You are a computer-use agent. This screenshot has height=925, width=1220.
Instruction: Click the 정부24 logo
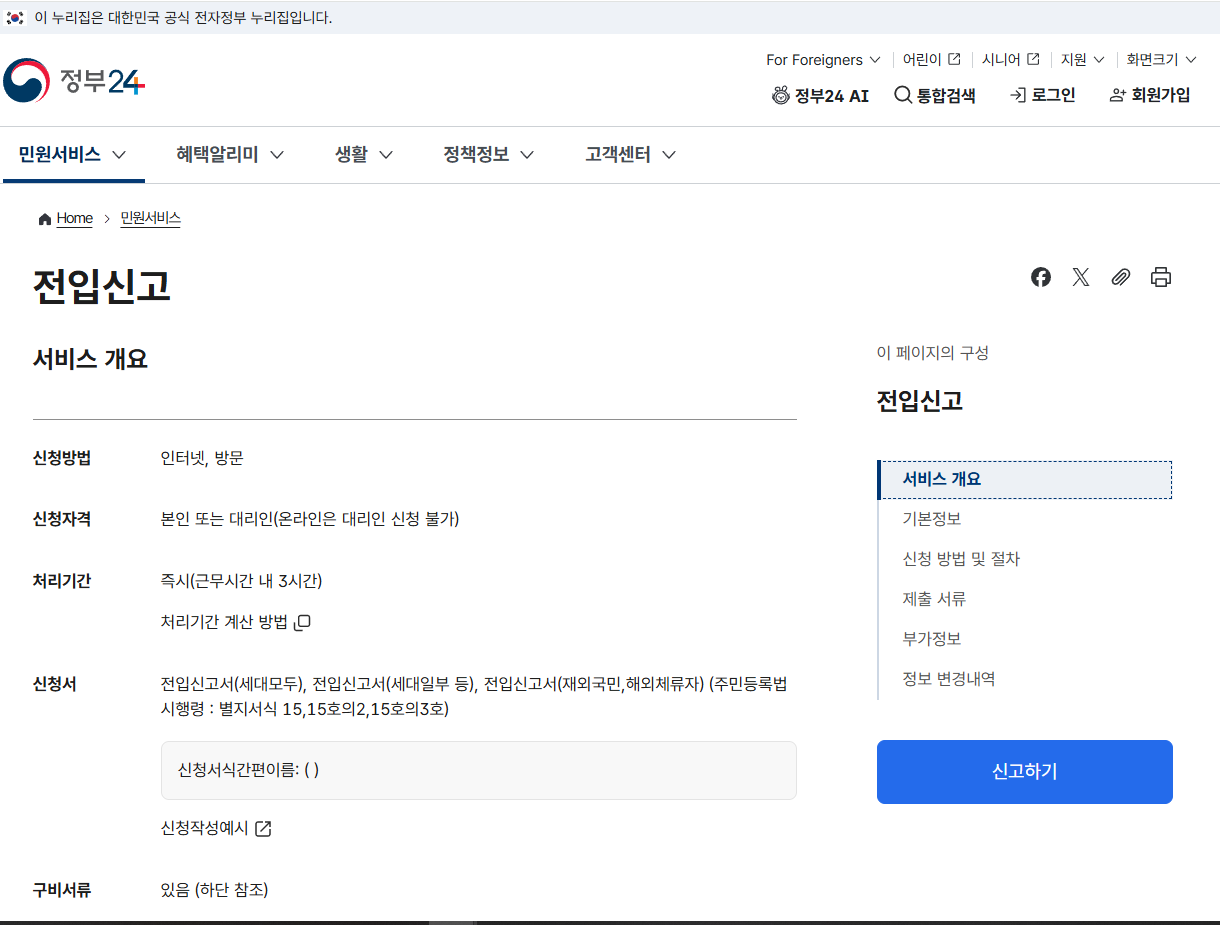pos(74,80)
